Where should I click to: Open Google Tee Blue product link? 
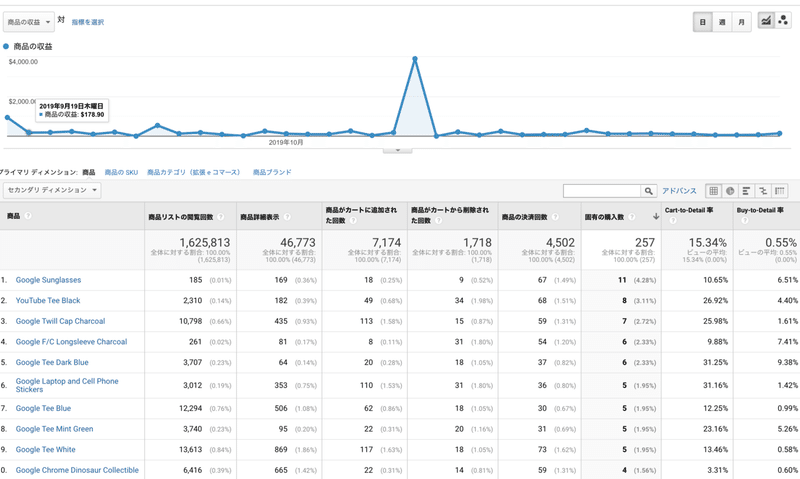(43, 408)
